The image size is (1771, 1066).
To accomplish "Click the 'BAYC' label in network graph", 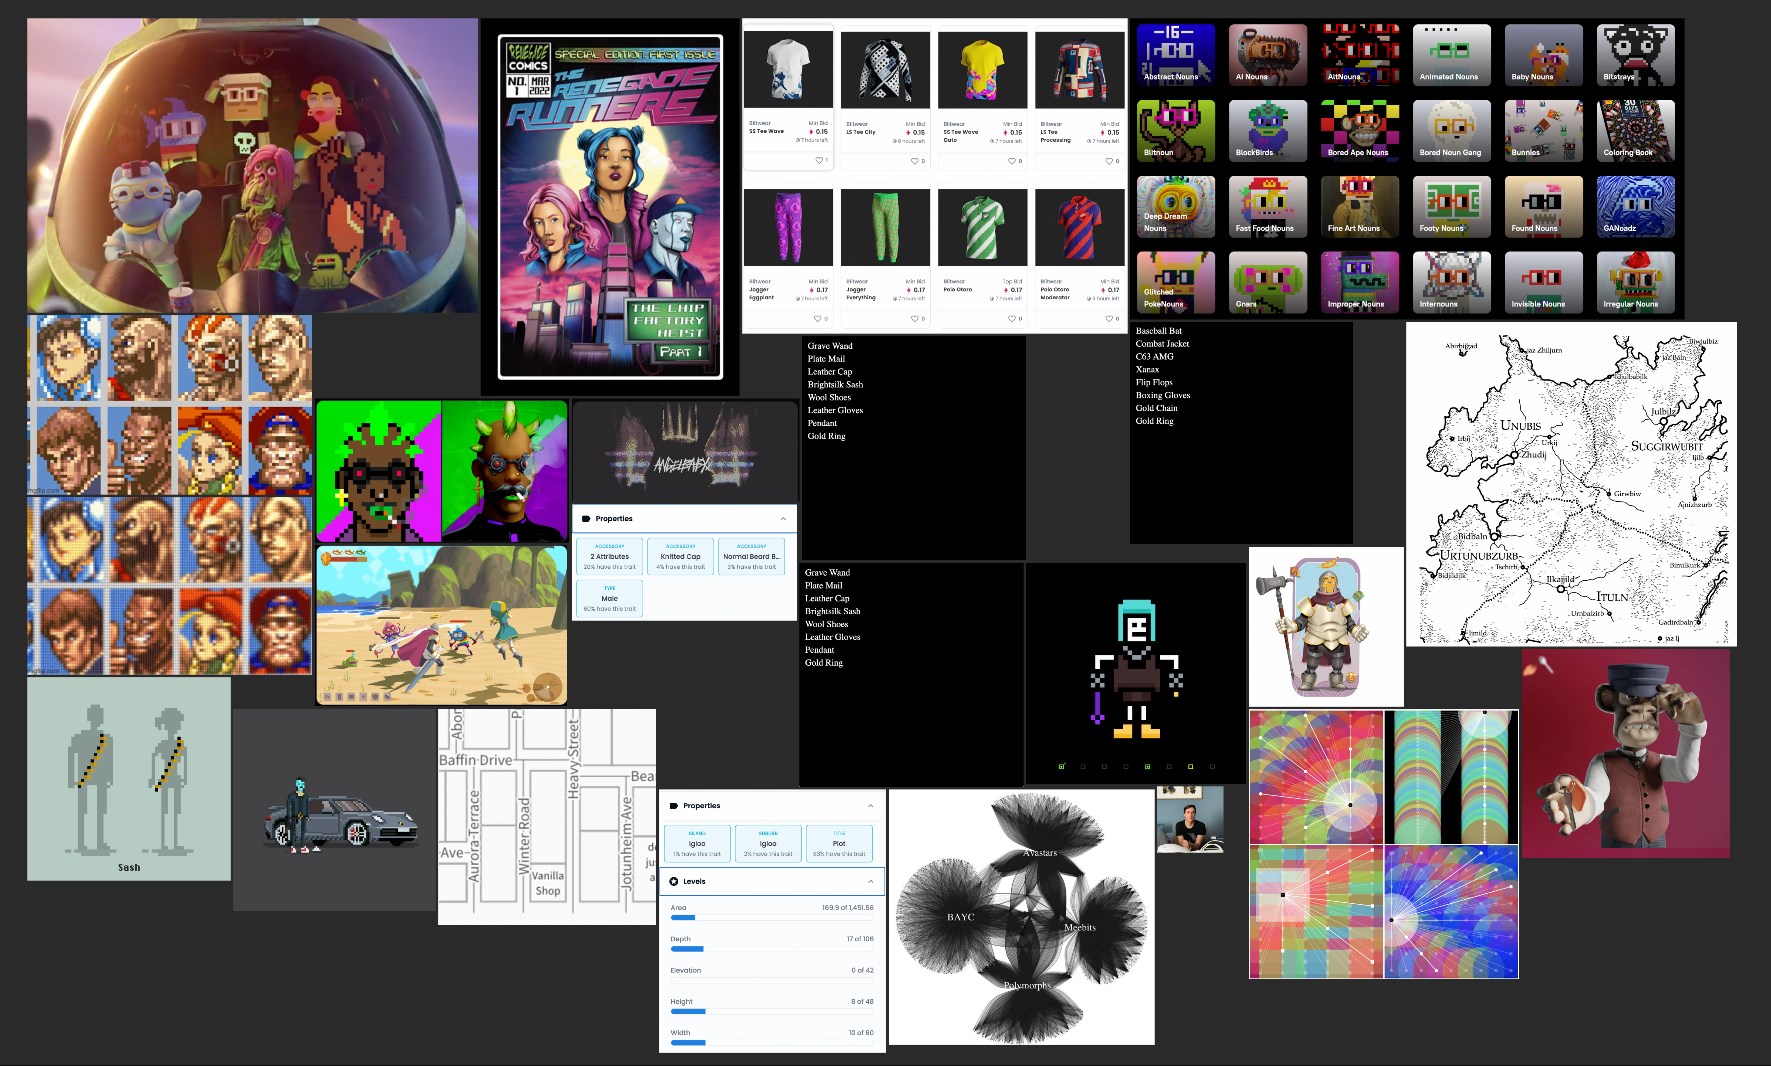I will (x=960, y=917).
